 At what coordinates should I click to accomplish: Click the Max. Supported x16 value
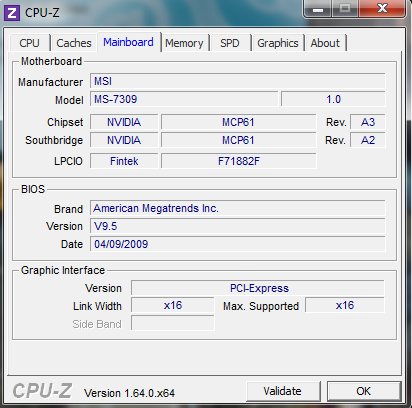click(345, 305)
